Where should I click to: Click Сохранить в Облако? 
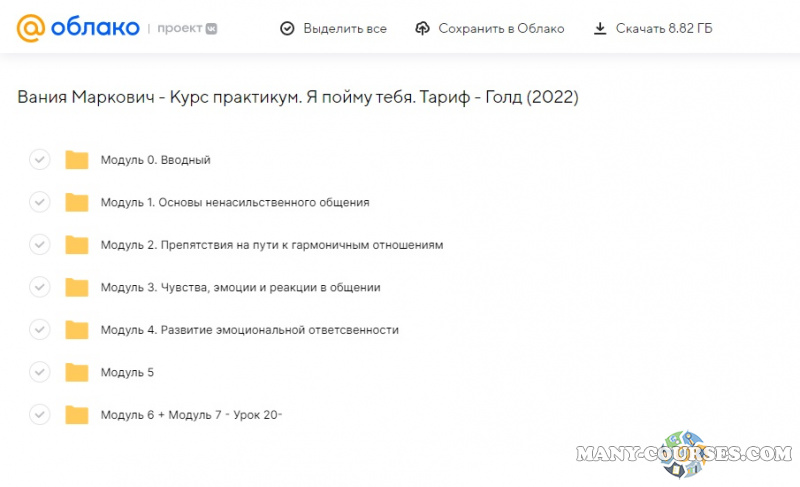point(489,29)
